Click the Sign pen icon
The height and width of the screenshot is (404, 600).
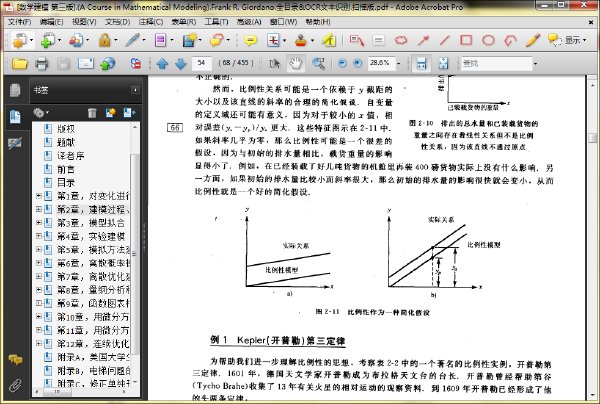pyautogui.click(x=132, y=40)
